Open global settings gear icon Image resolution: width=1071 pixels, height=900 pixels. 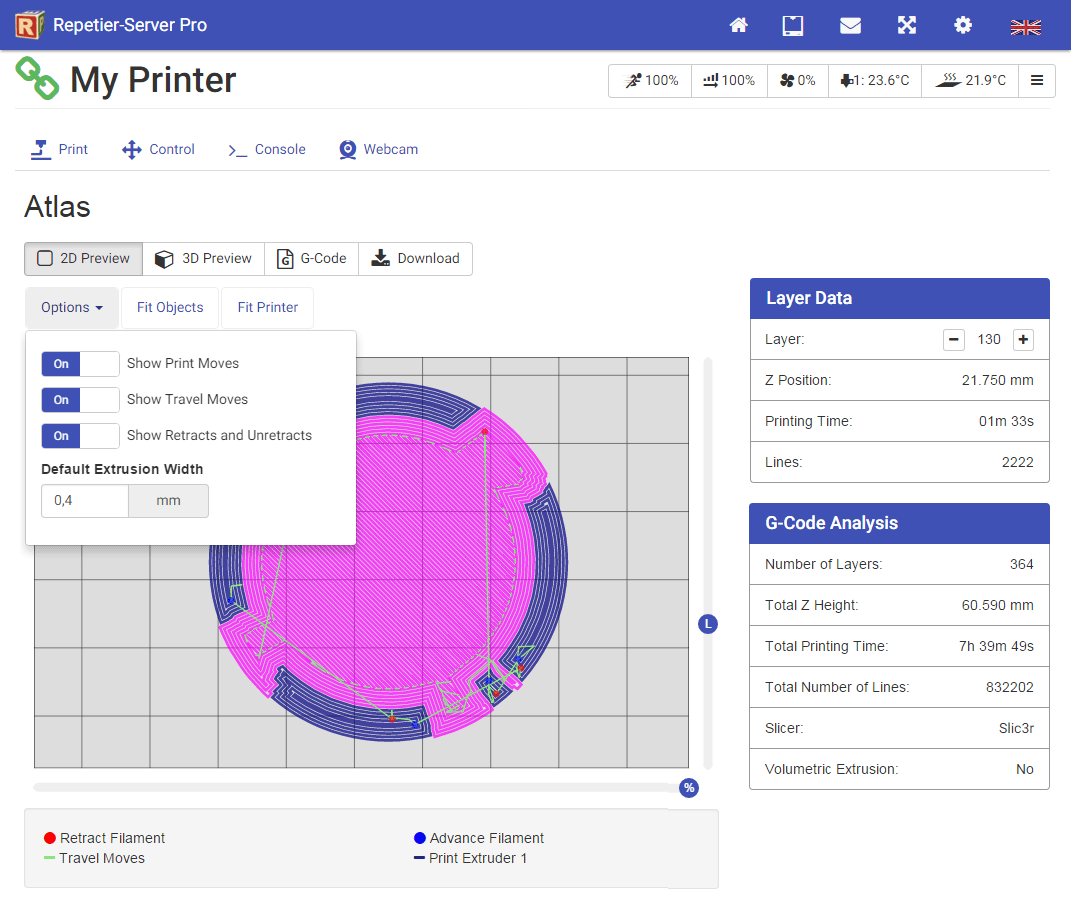[963, 26]
